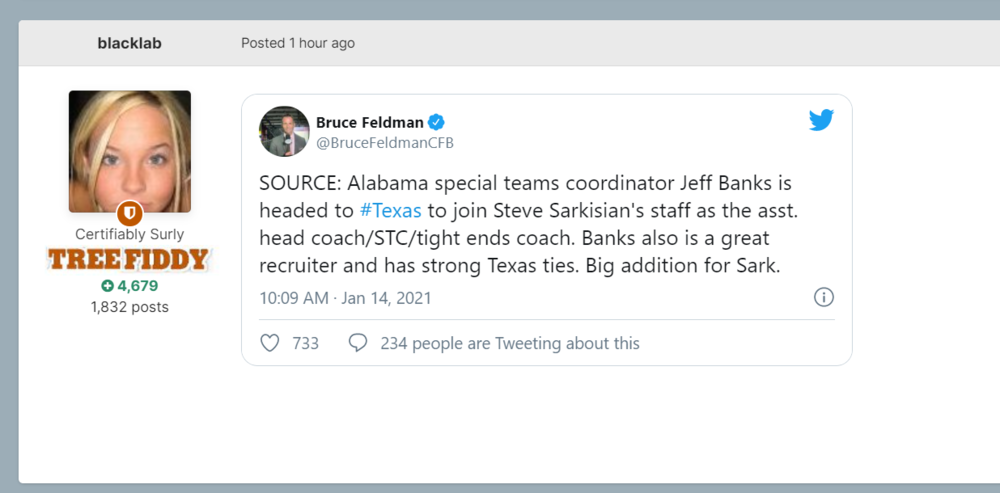
Task: Visit the @BruceFeldmanCFB handle
Action: (385, 143)
